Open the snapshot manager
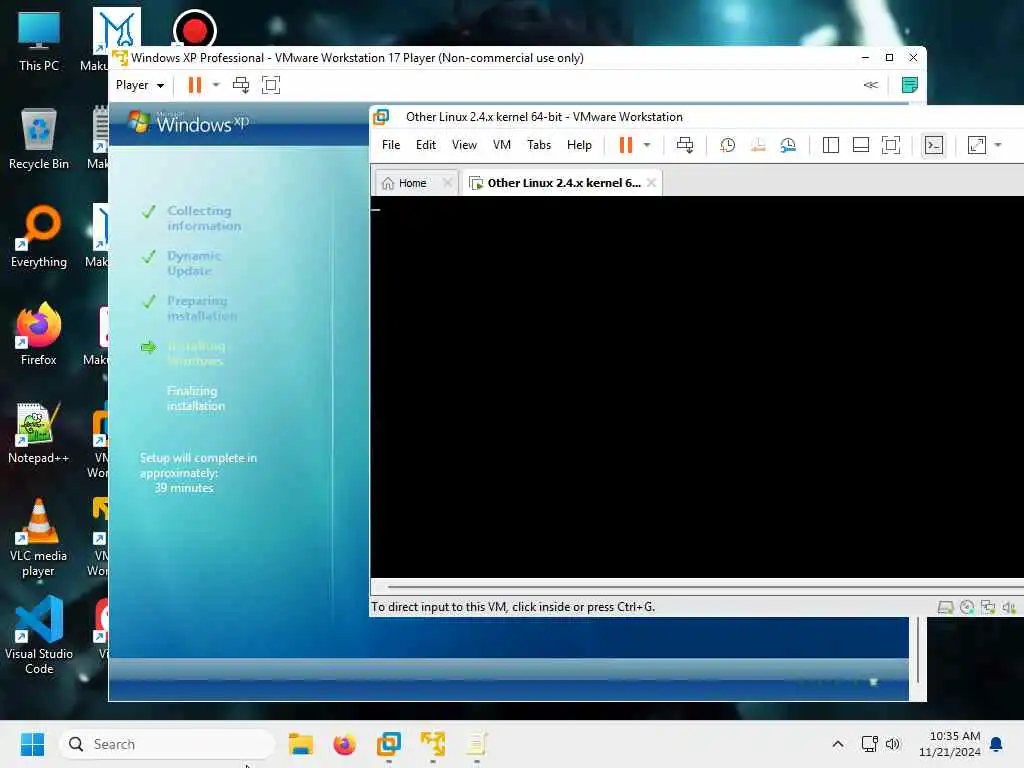Image resolution: width=1024 pixels, height=768 pixels. click(788, 145)
